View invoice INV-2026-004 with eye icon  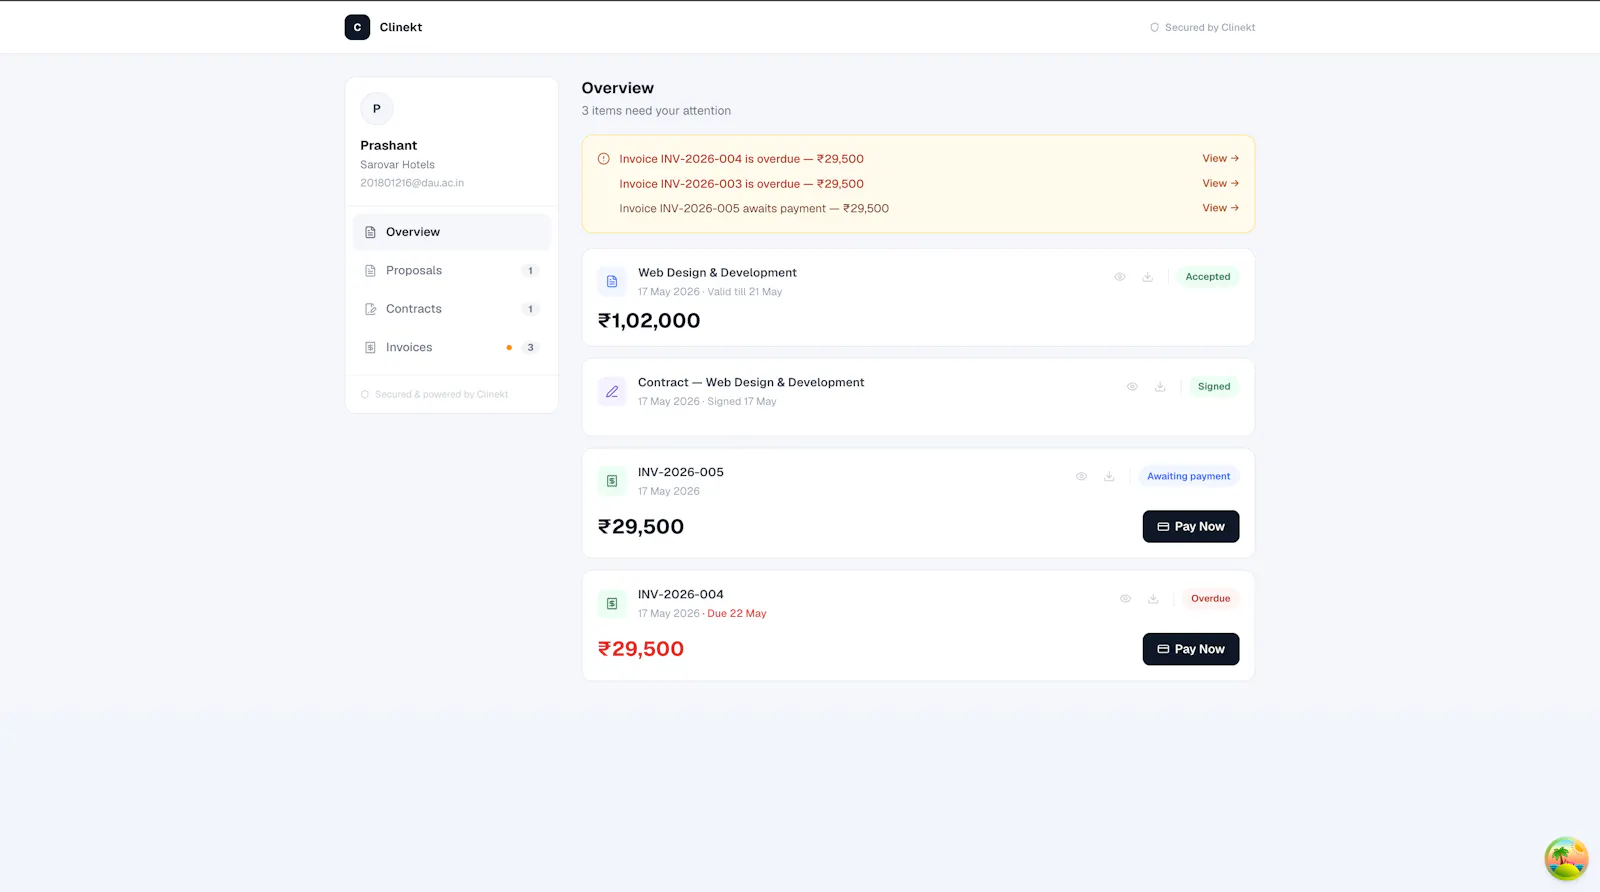point(1125,599)
